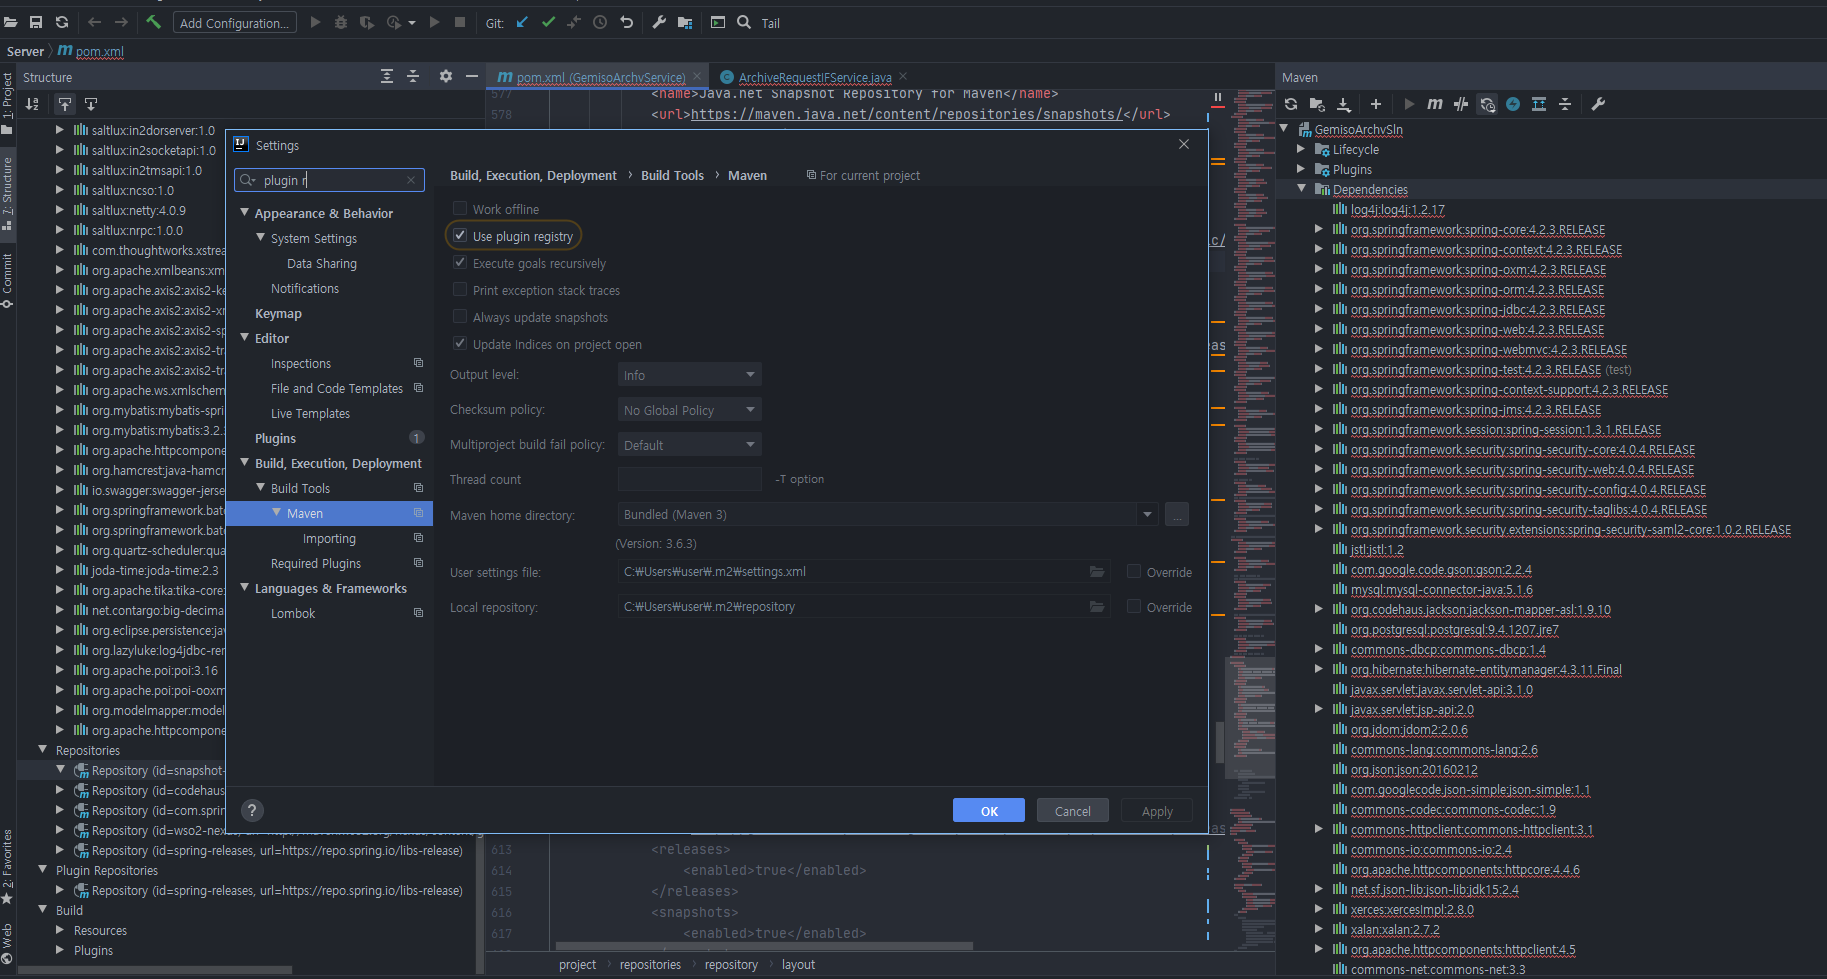Click the settings search field
Viewport: 1827px width, 979px height.
(x=330, y=180)
